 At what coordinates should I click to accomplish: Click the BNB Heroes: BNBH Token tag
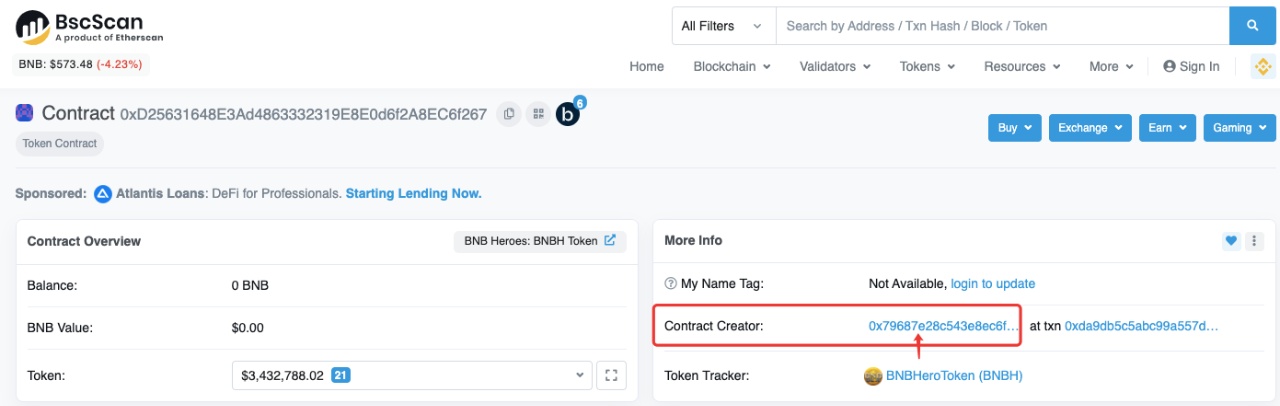tap(539, 241)
